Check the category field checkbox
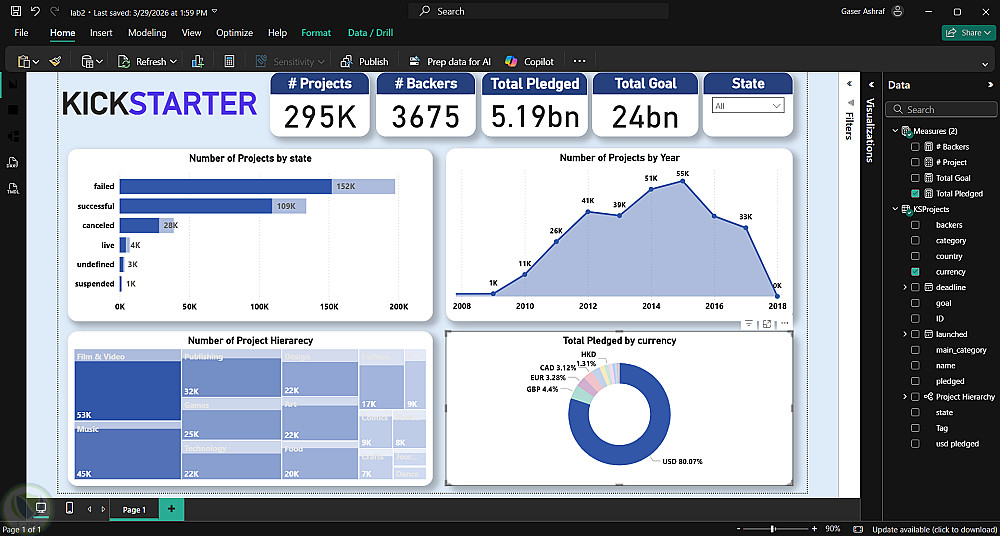1000x536 pixels. pos(915,241)
